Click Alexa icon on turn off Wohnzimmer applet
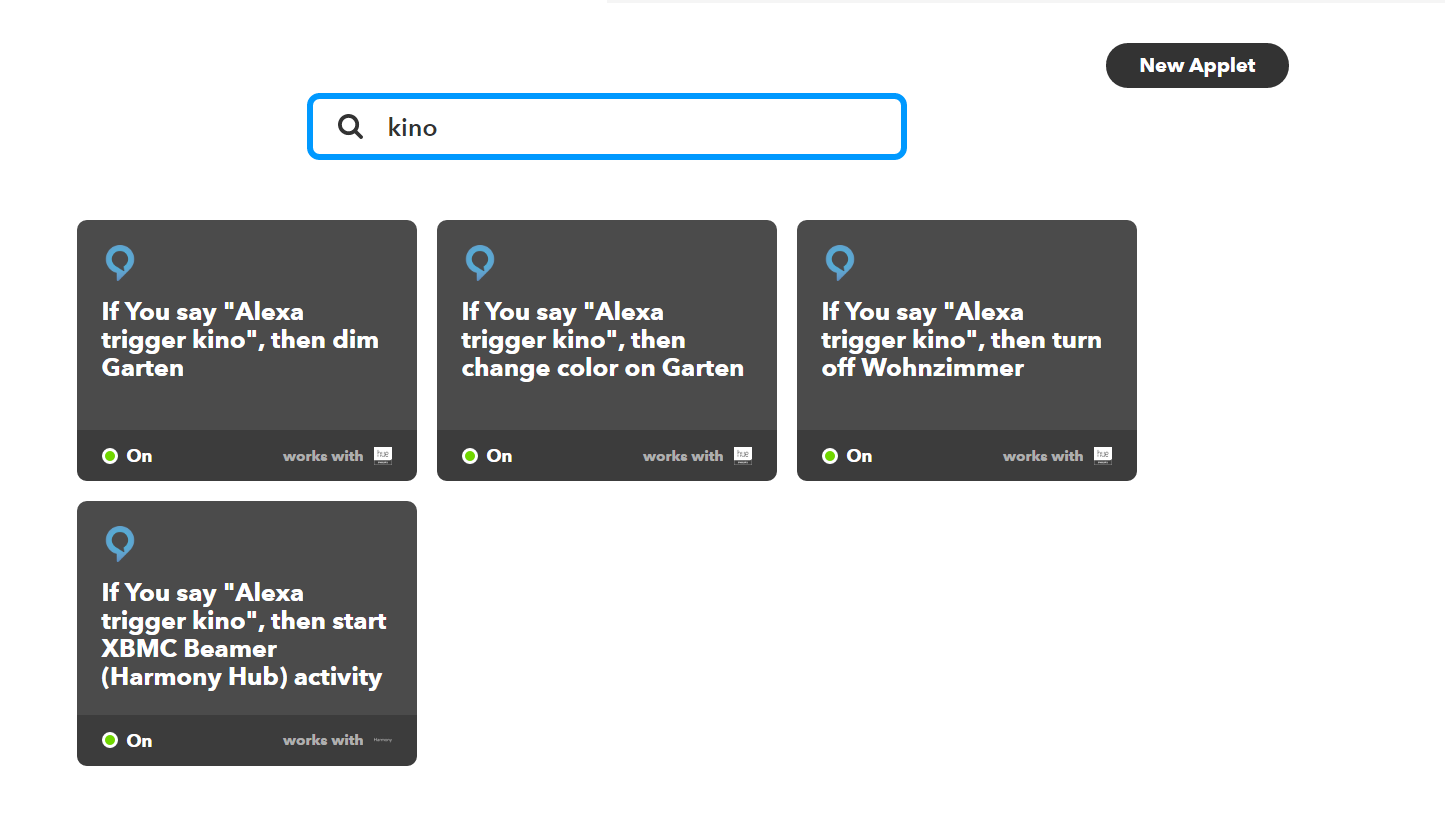 [840, 263]
